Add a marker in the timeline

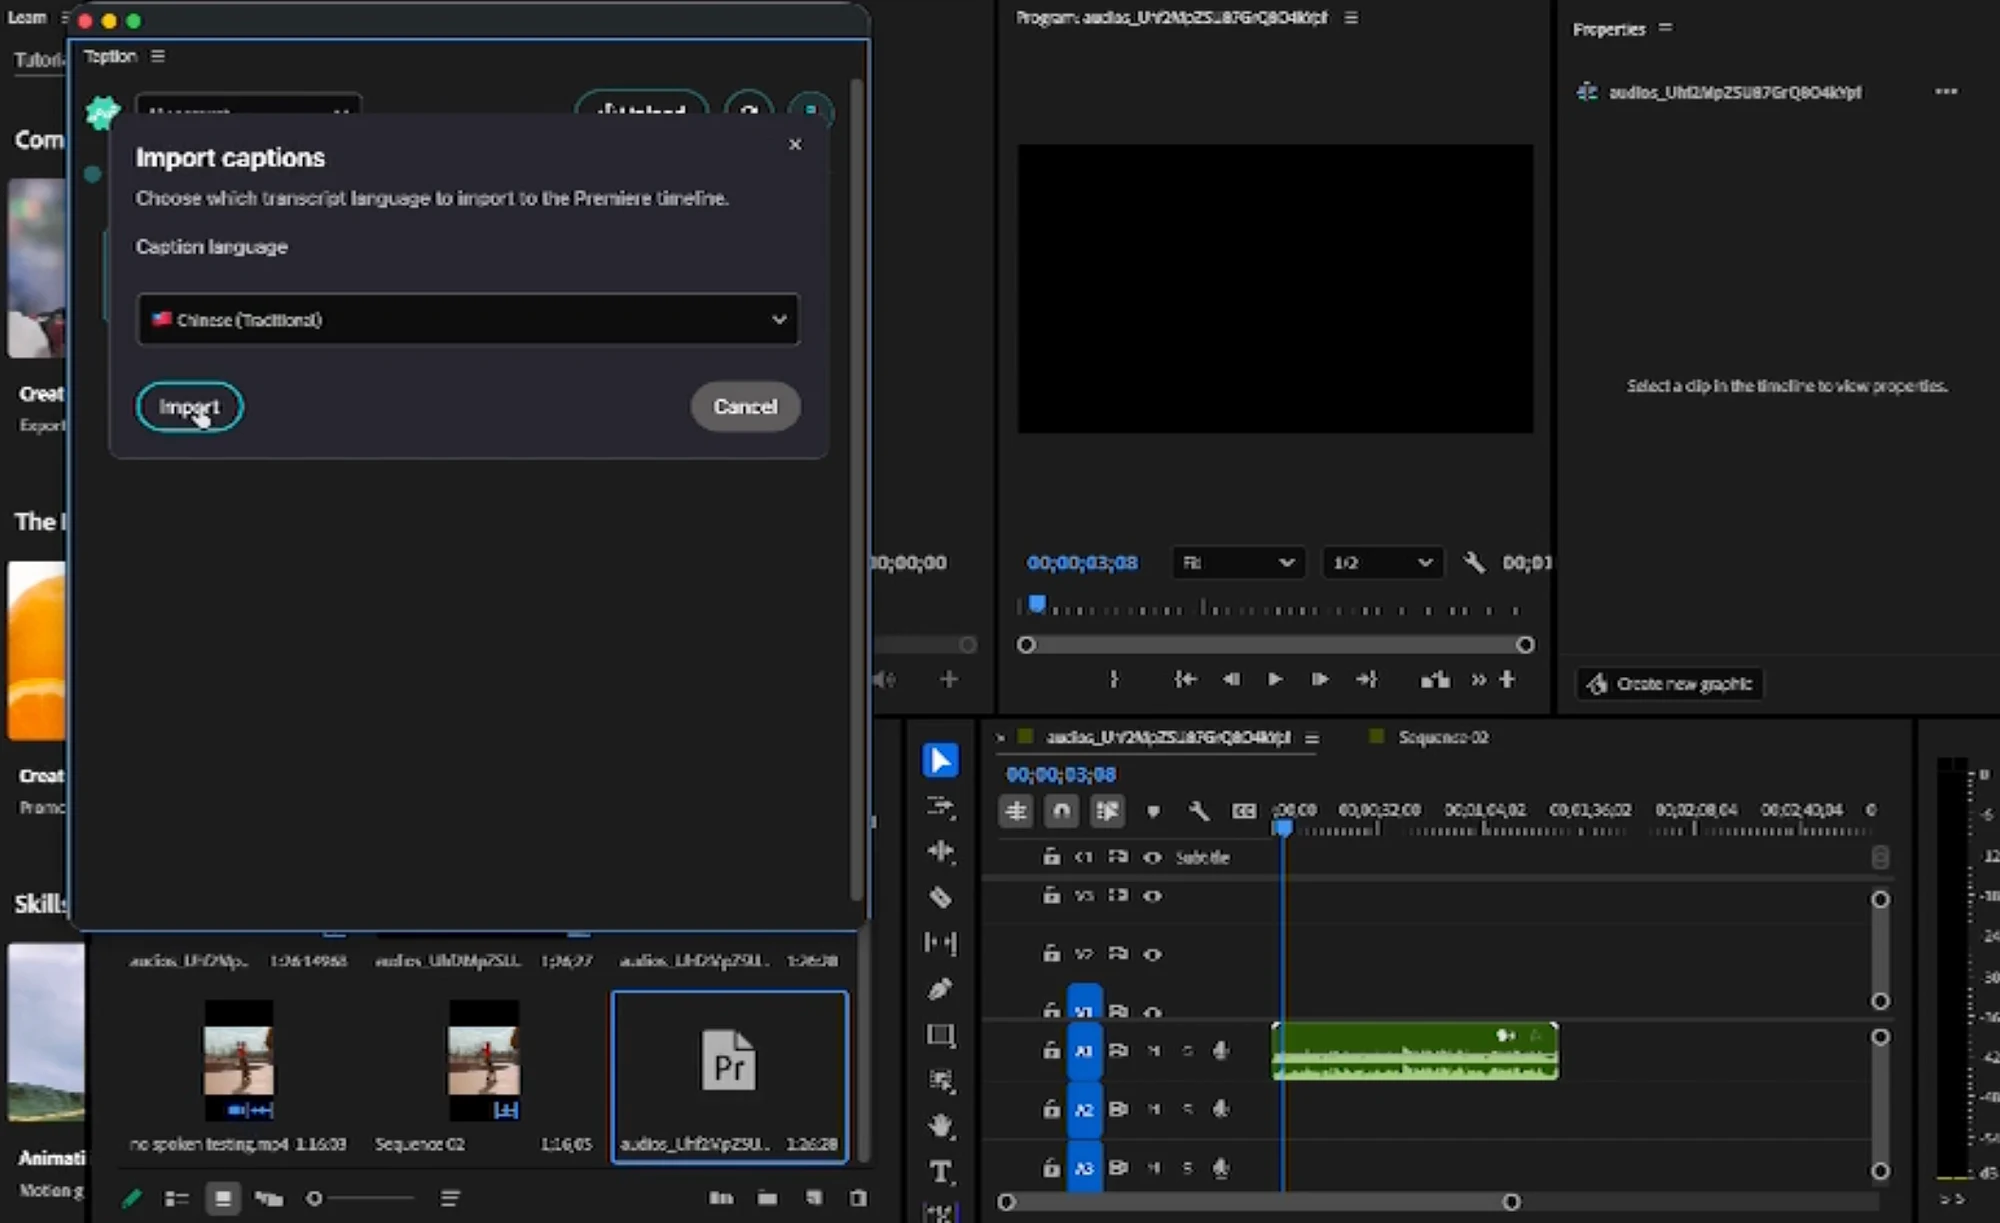tap(1153, 811)
